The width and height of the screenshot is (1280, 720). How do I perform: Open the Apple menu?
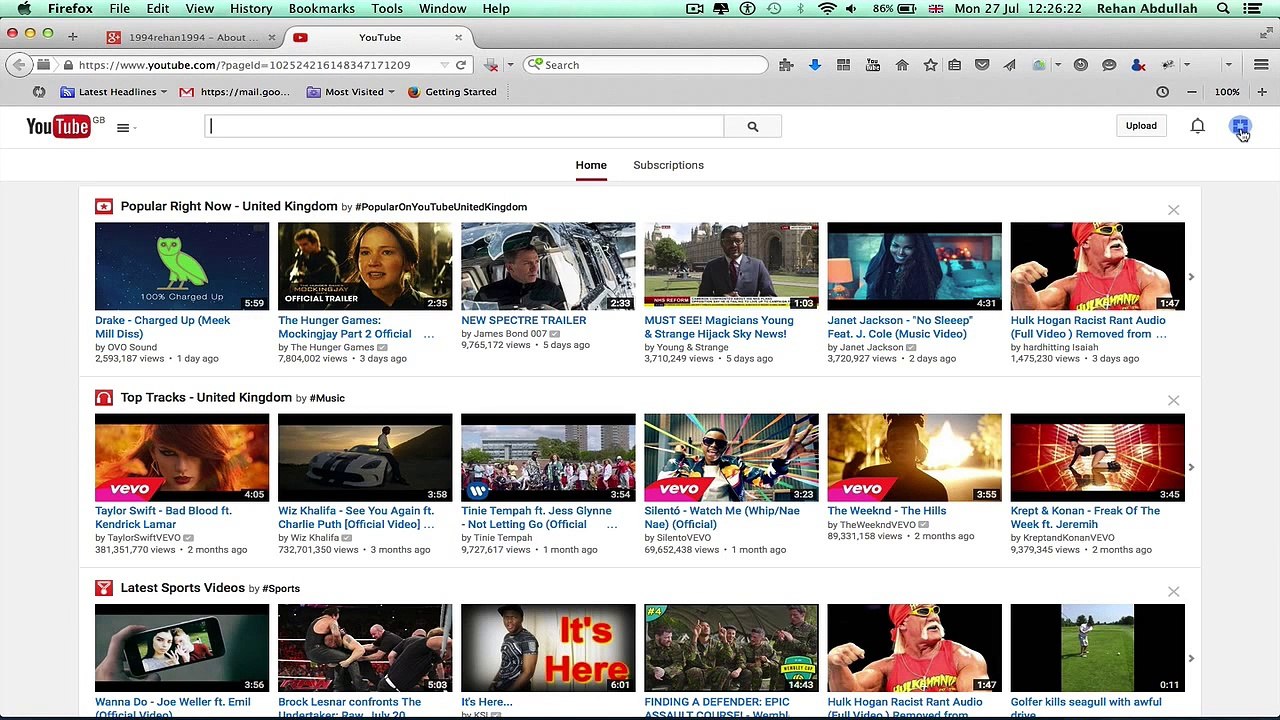tap(24, 9)
